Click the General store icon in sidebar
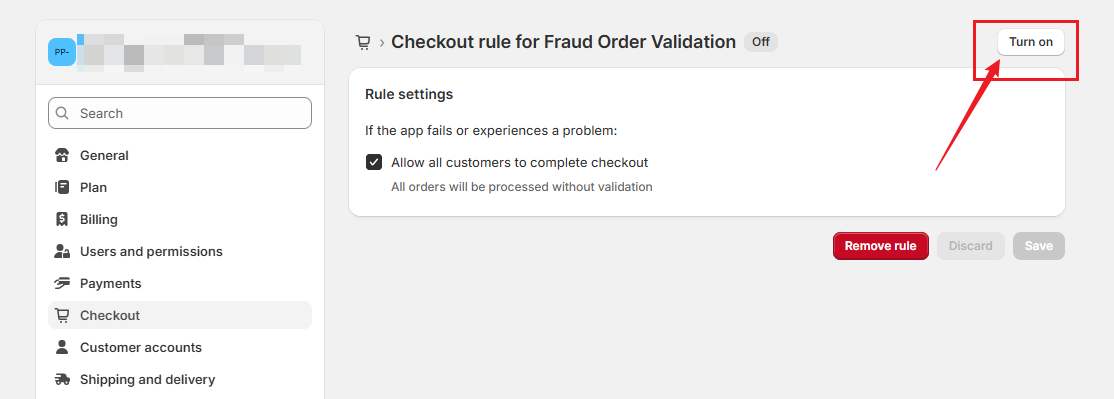1114x399 pixels. click(62, 155)
